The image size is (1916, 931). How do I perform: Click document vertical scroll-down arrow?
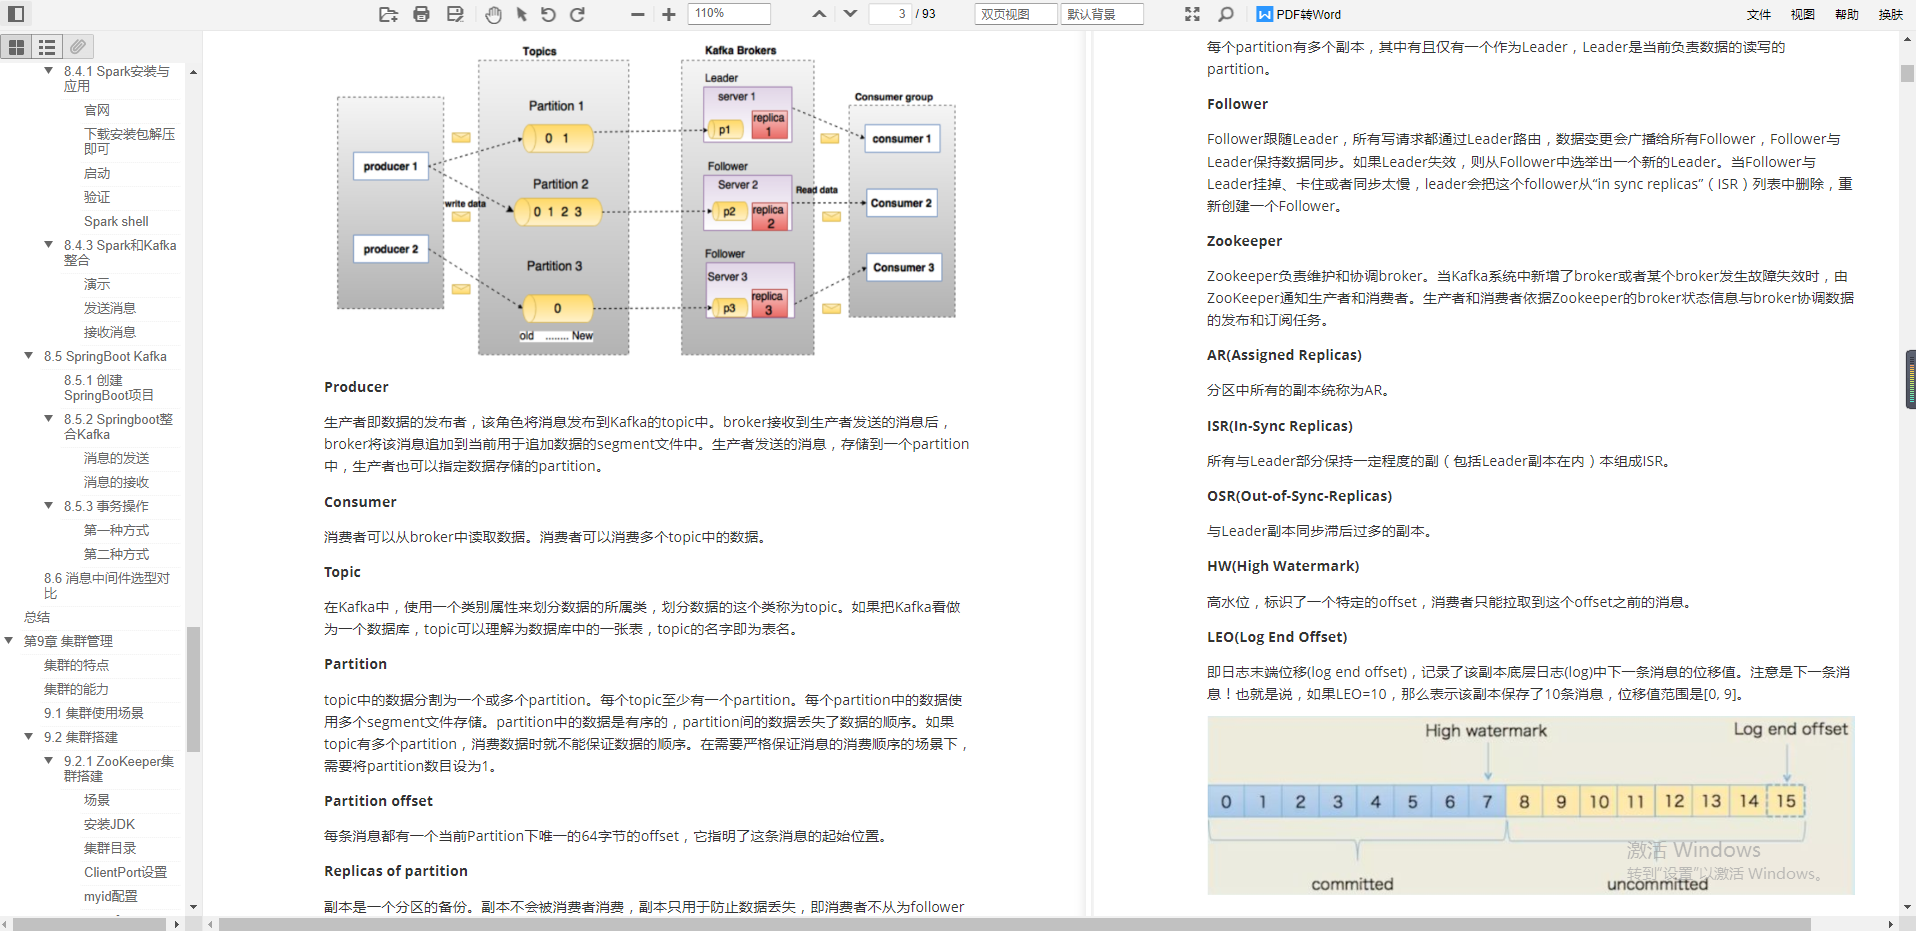click(x=1908, y=907)
